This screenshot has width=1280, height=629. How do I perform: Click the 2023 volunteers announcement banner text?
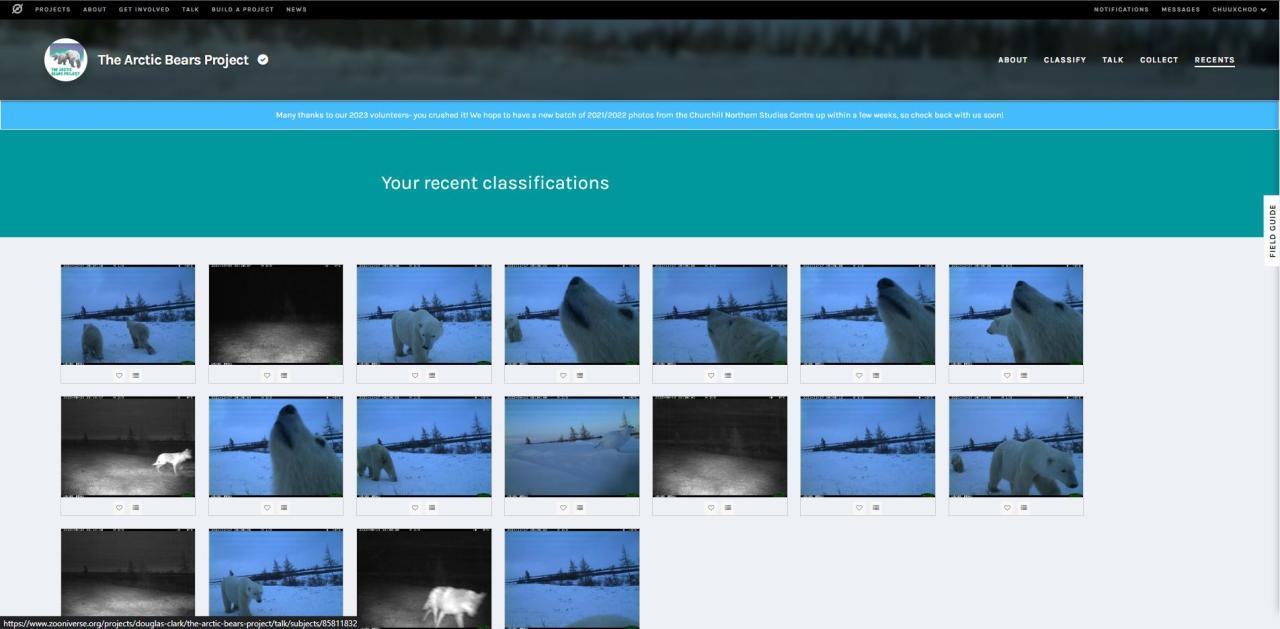(640, 115)
